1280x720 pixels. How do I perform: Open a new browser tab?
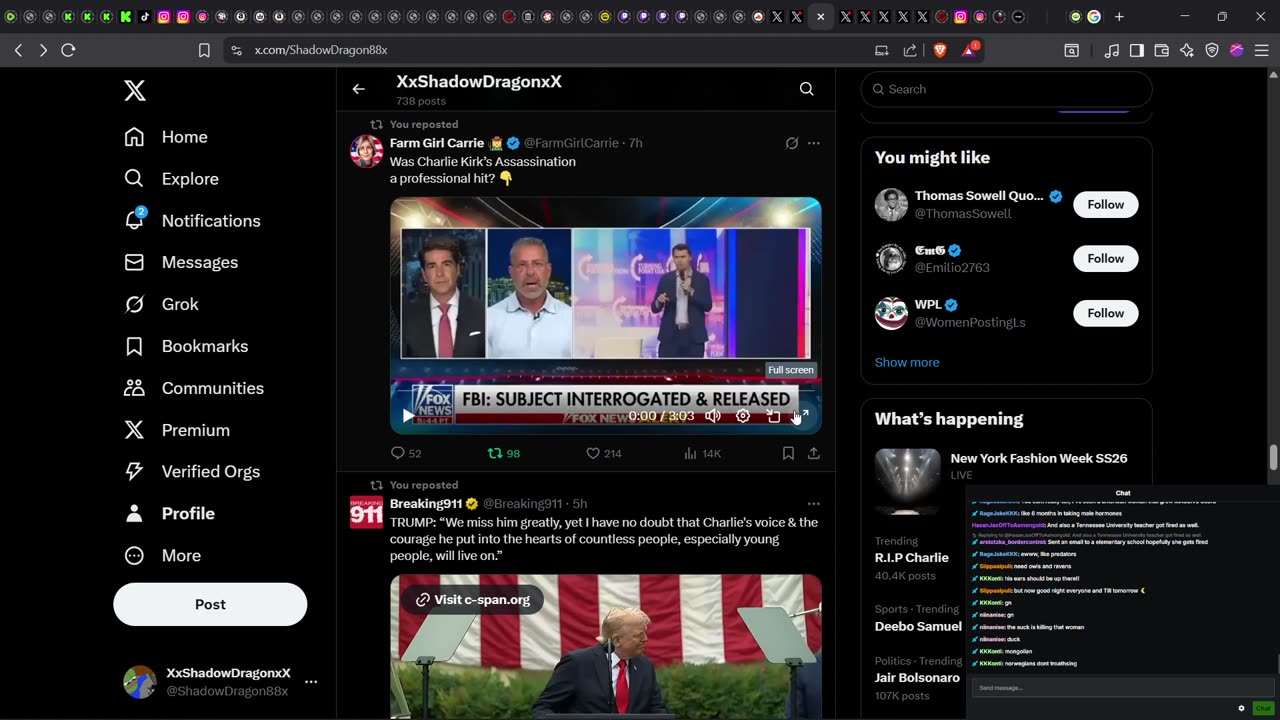click(1119, 17)
